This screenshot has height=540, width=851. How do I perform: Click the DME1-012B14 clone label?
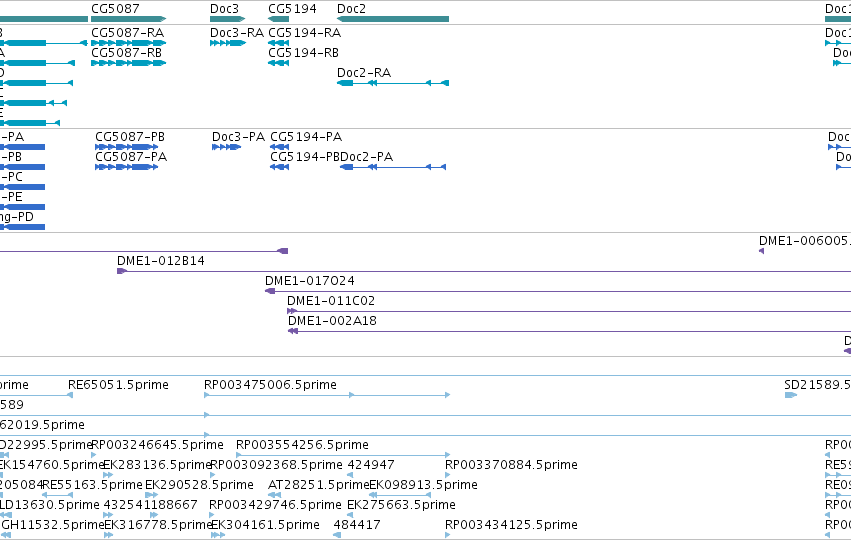point(161,261)
